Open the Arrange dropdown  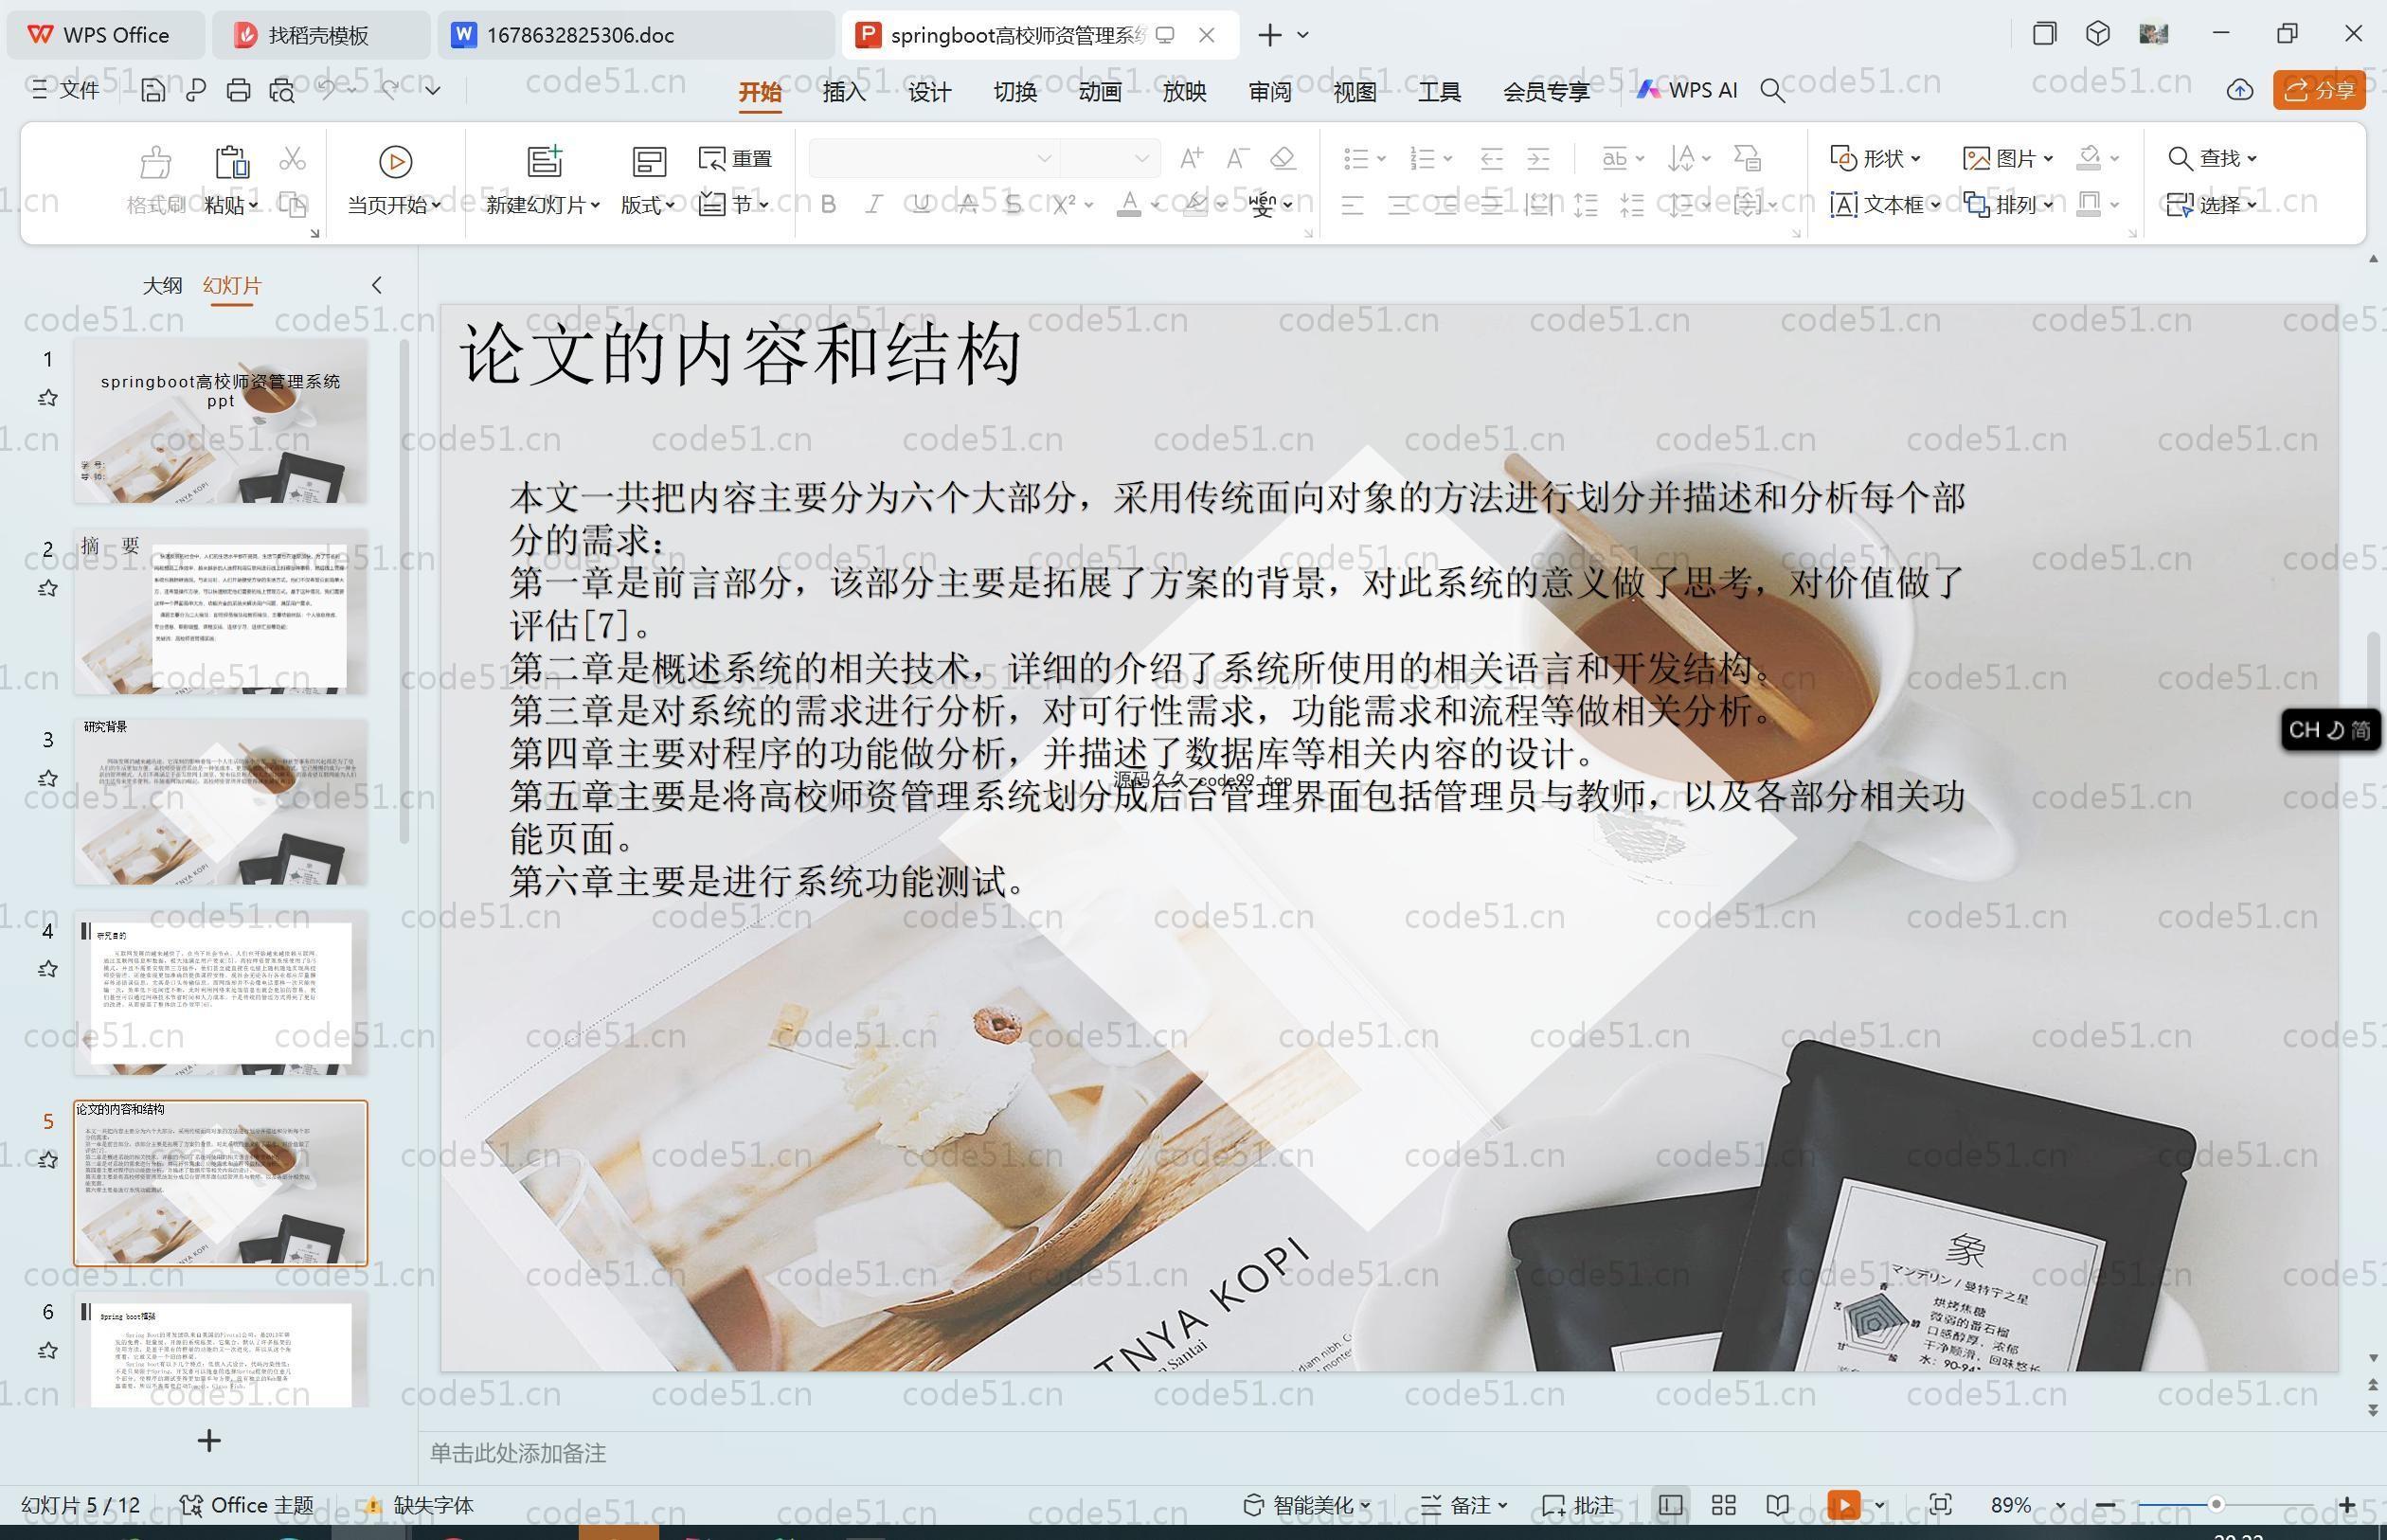tap(2008, 205)
